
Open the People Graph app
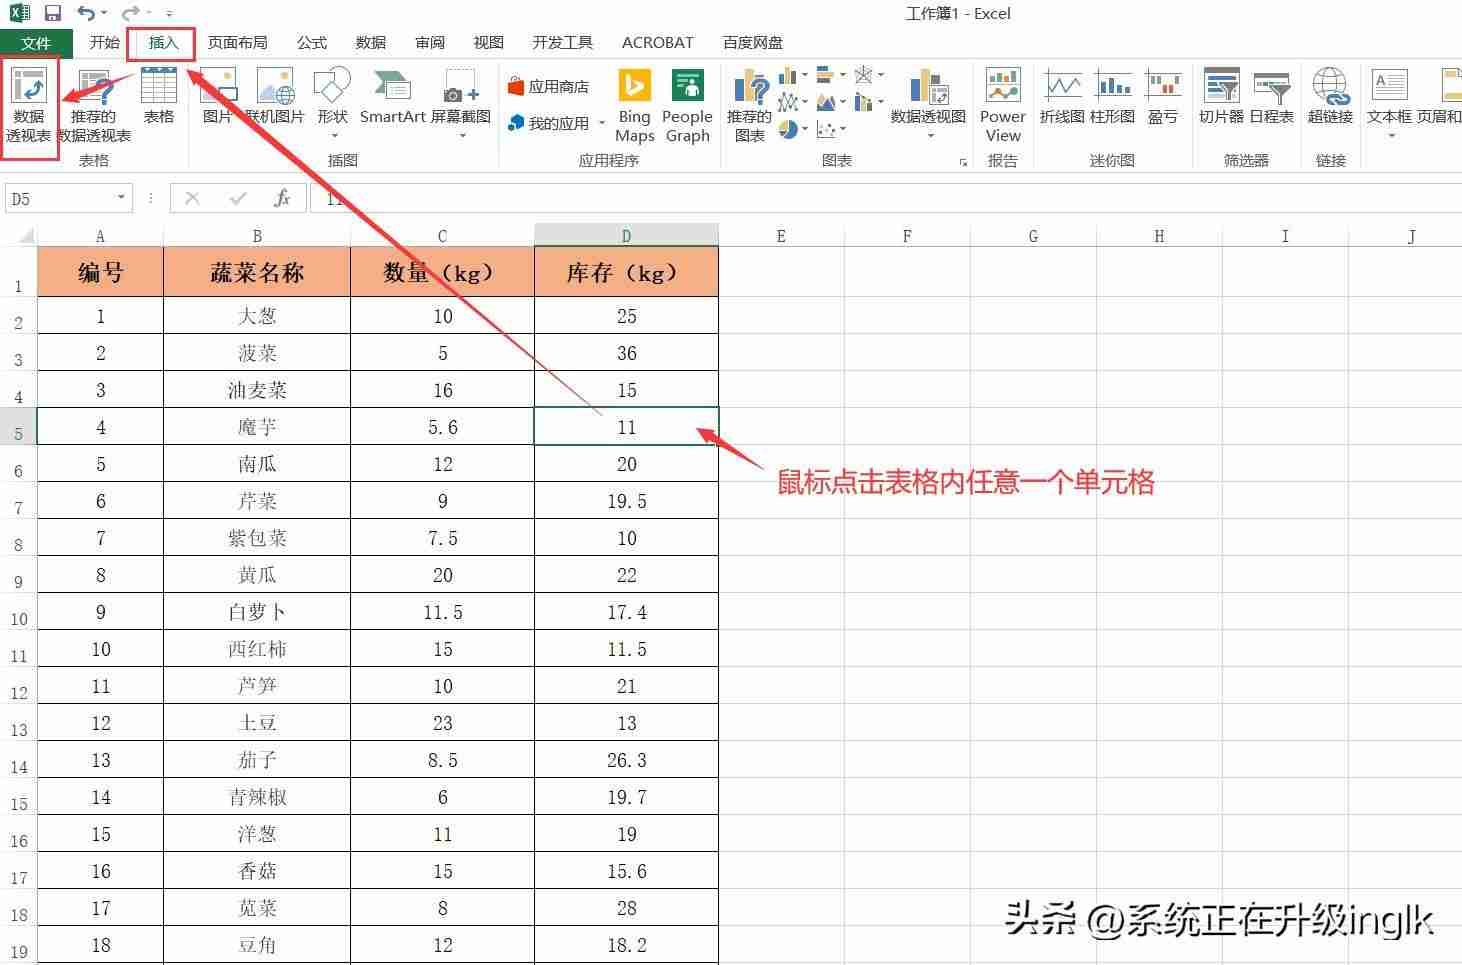point(688,106)
